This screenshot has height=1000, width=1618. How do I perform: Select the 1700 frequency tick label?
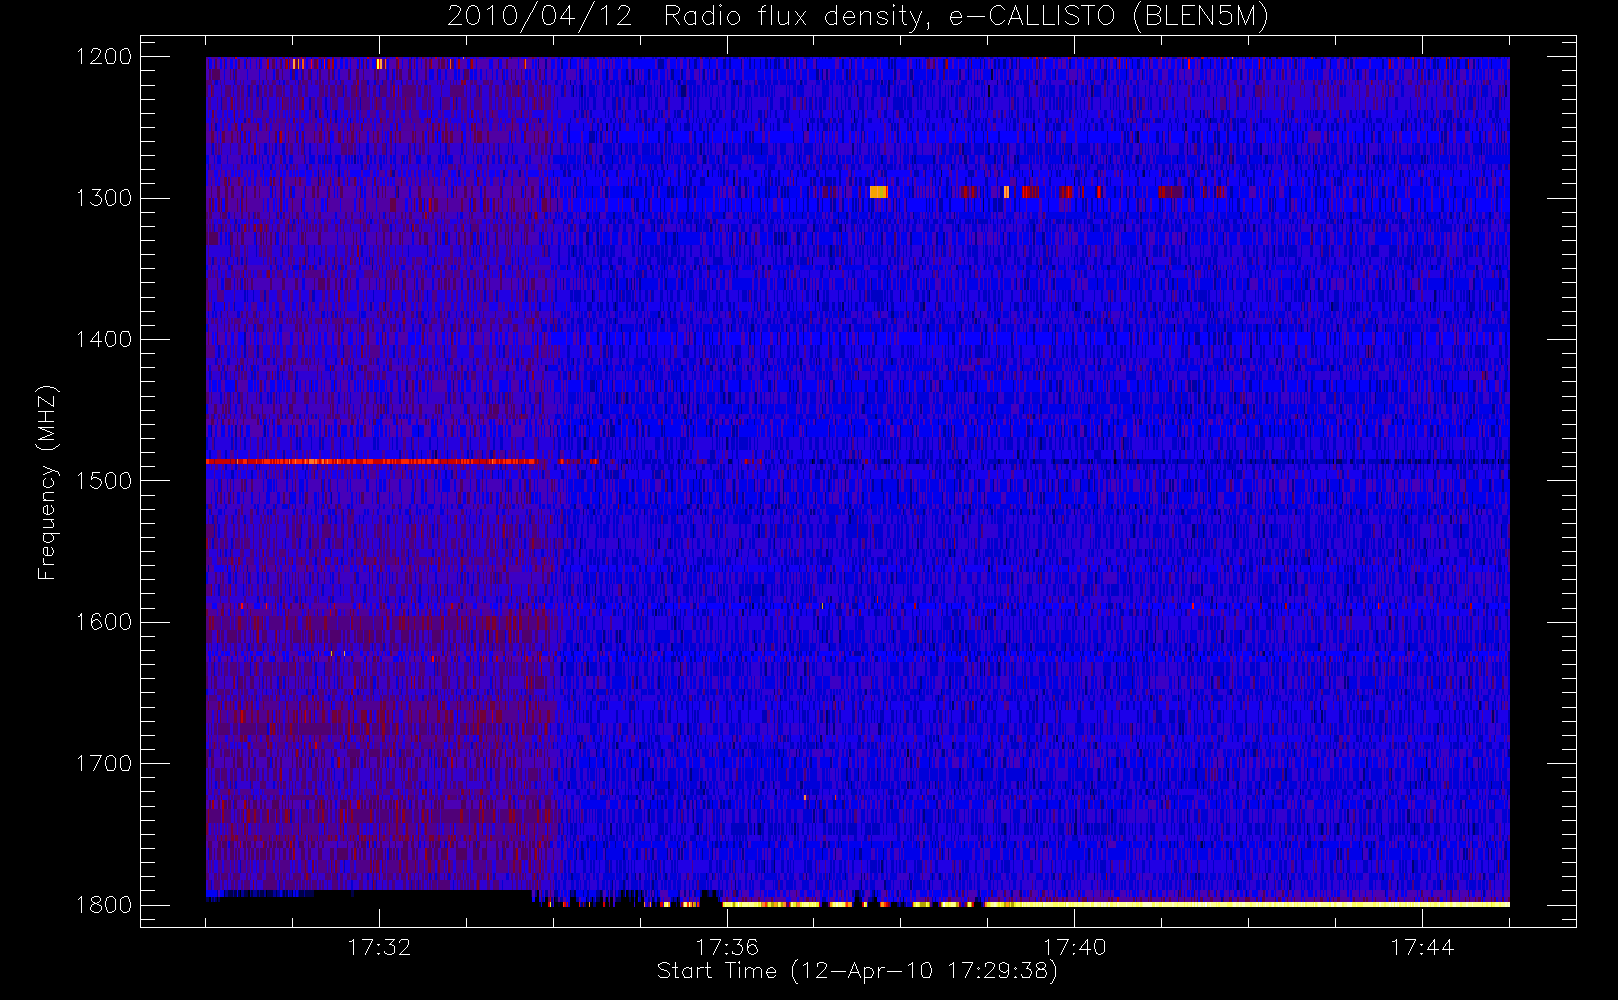click(x=104, y=764)
